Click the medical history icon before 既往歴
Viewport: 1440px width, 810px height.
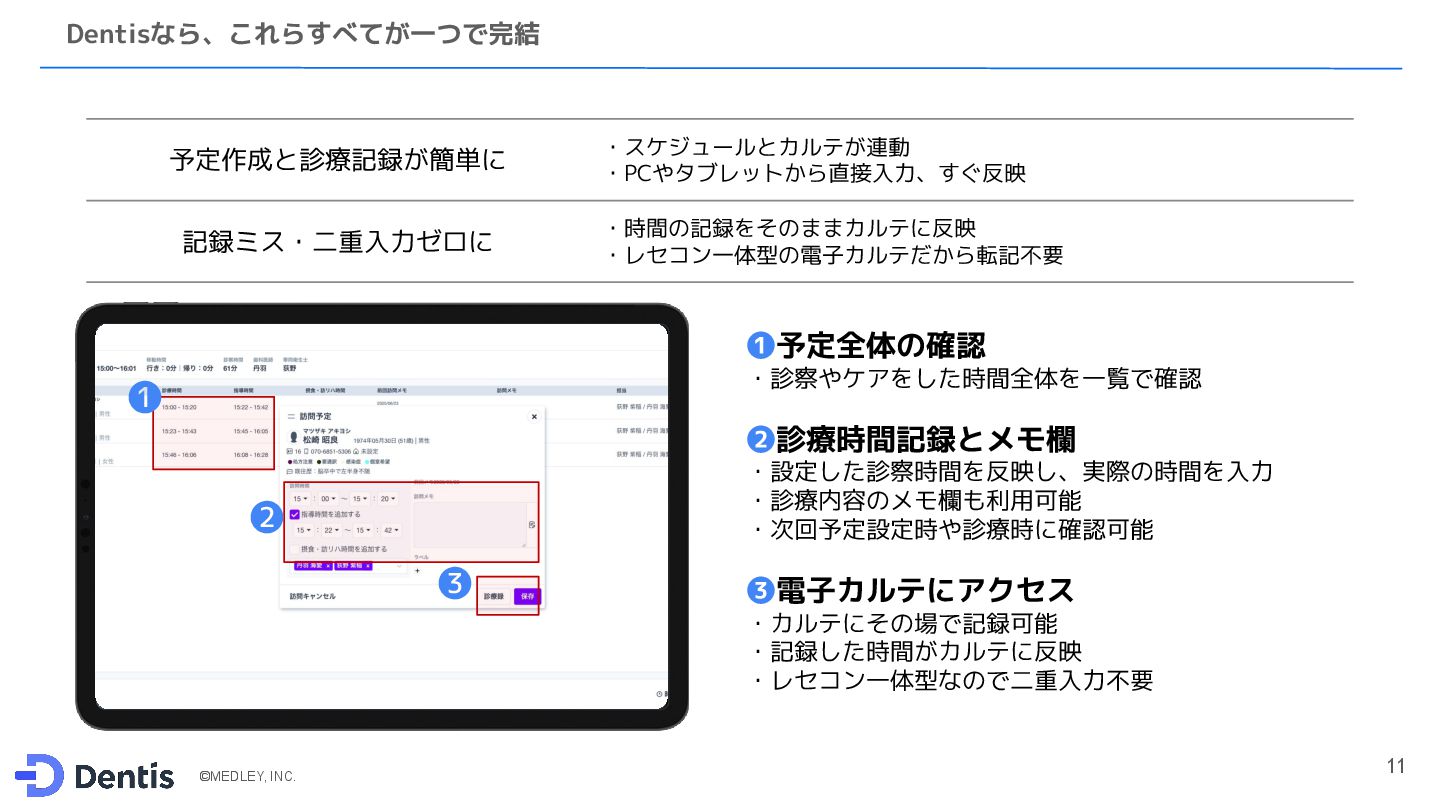289,471
